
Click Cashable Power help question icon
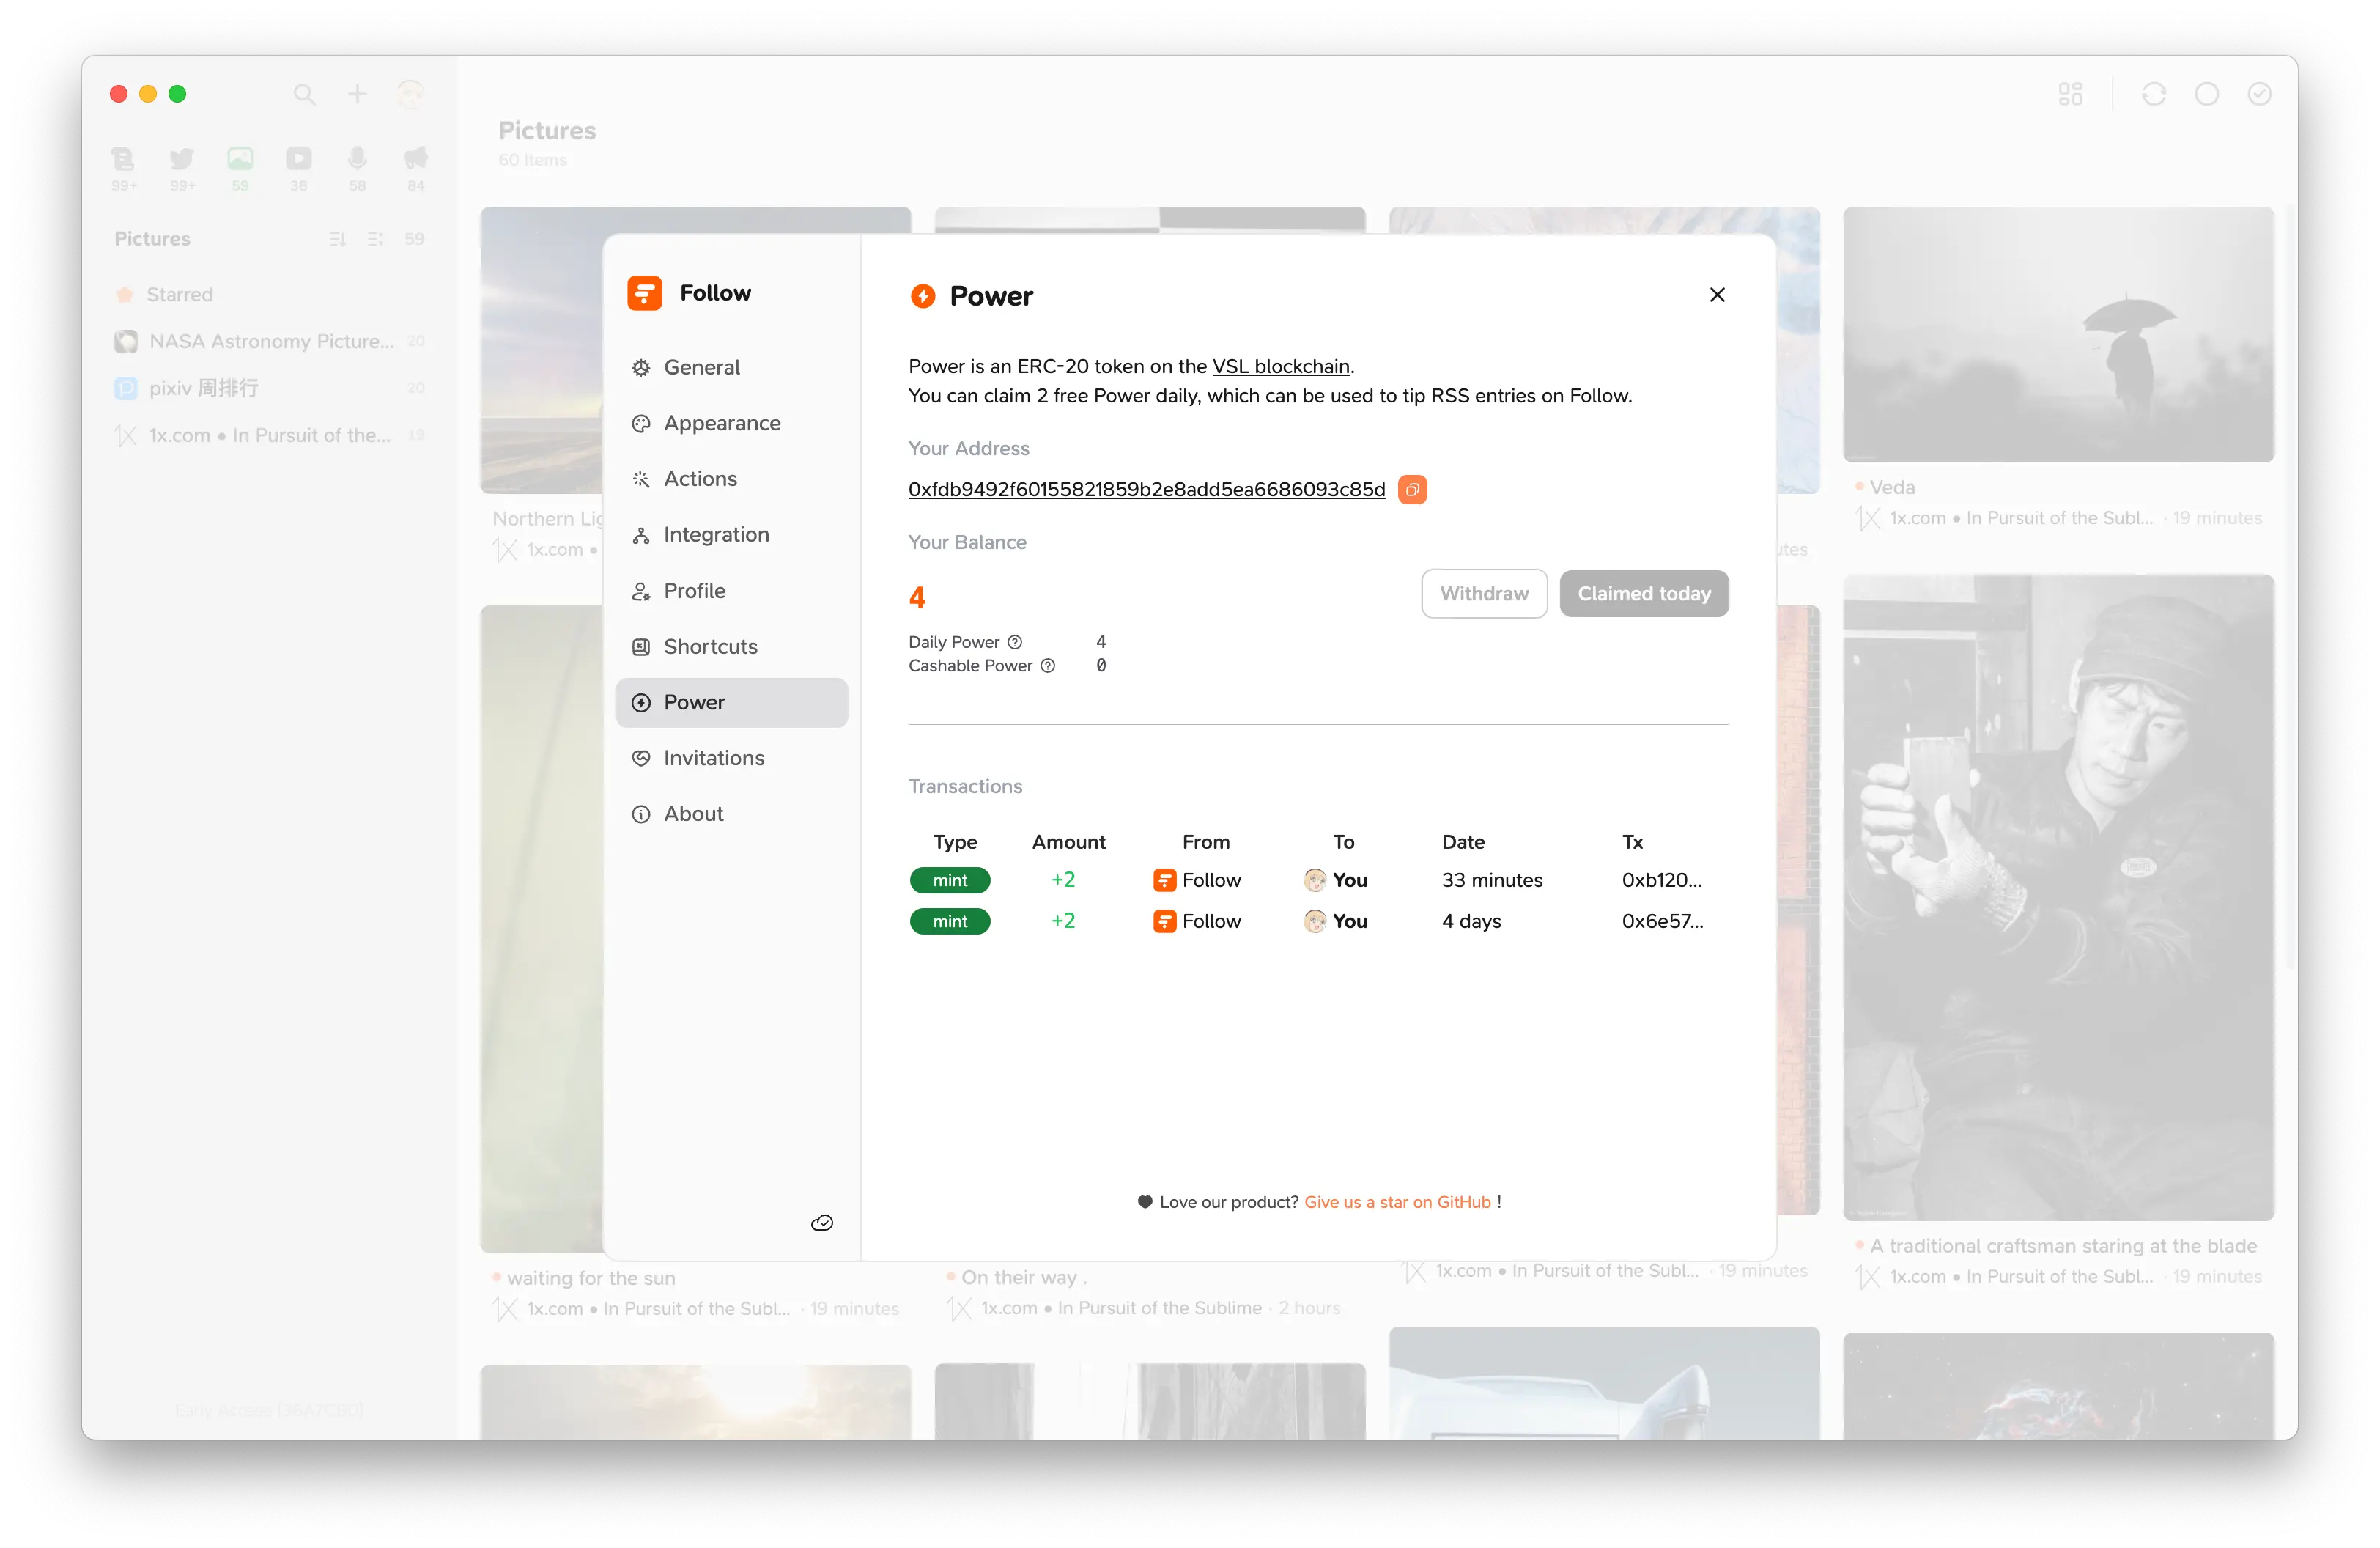pyautogui.click(x=1047, y=666)
